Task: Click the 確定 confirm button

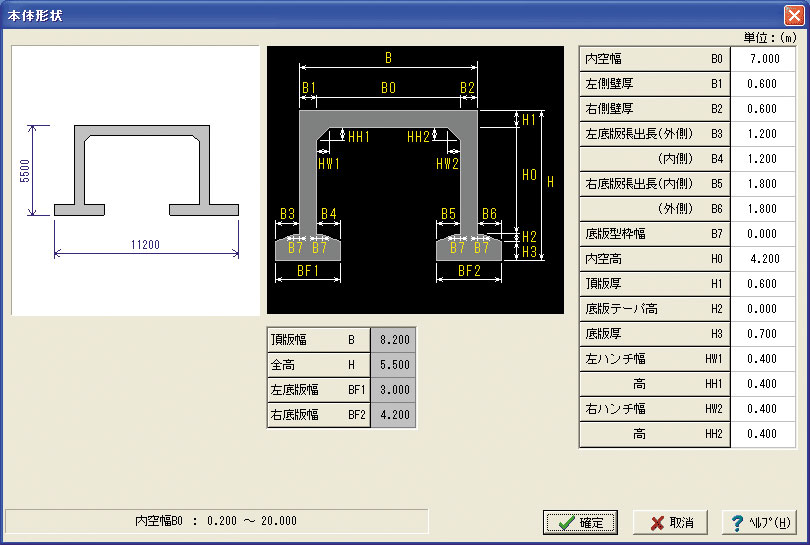Action: point(580,522)
